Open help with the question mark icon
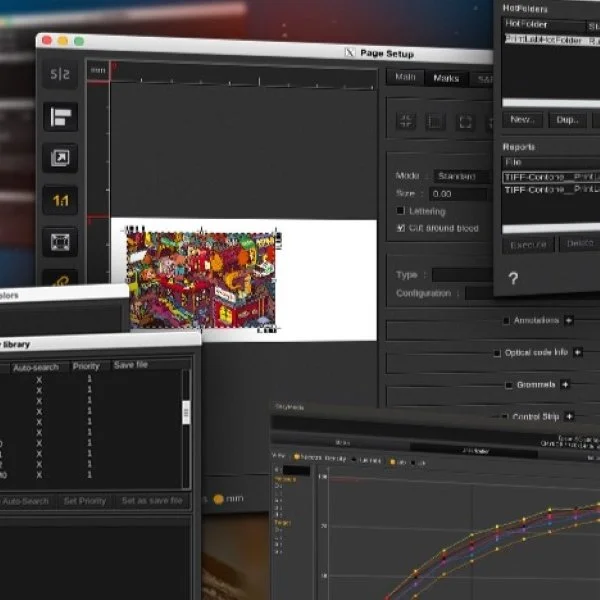The width and height of the screenshot is (600, 600). [x=514, y=278]
